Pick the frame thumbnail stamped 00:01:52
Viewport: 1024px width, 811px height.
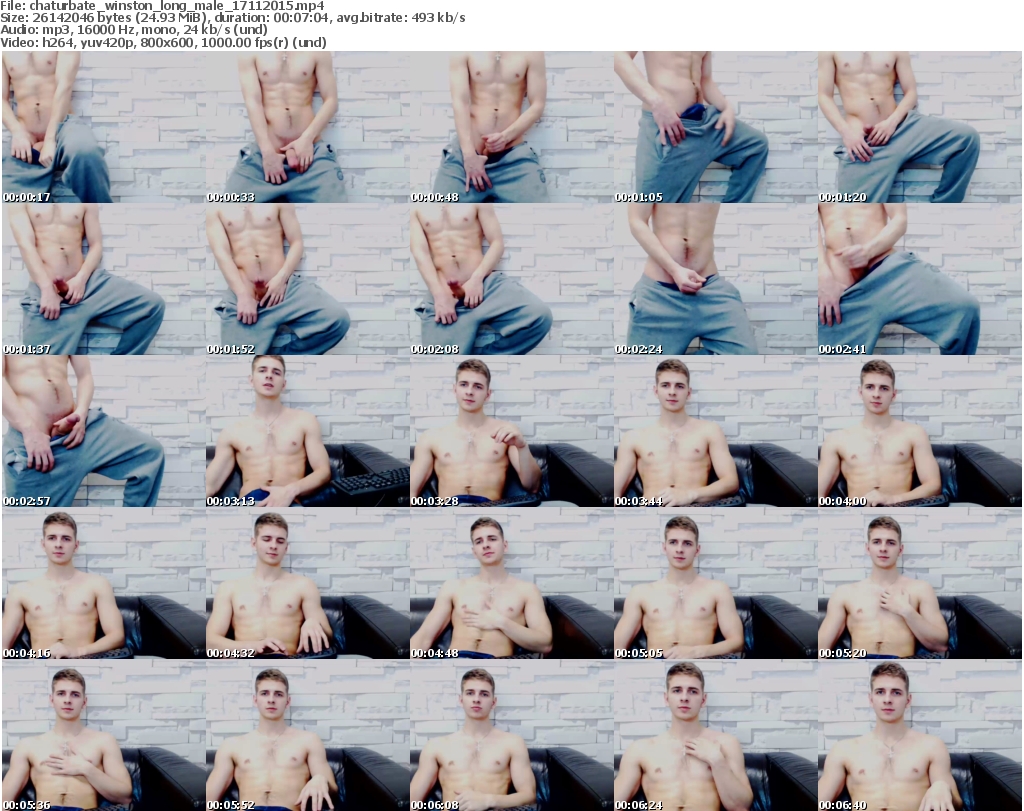coord(308,279)
